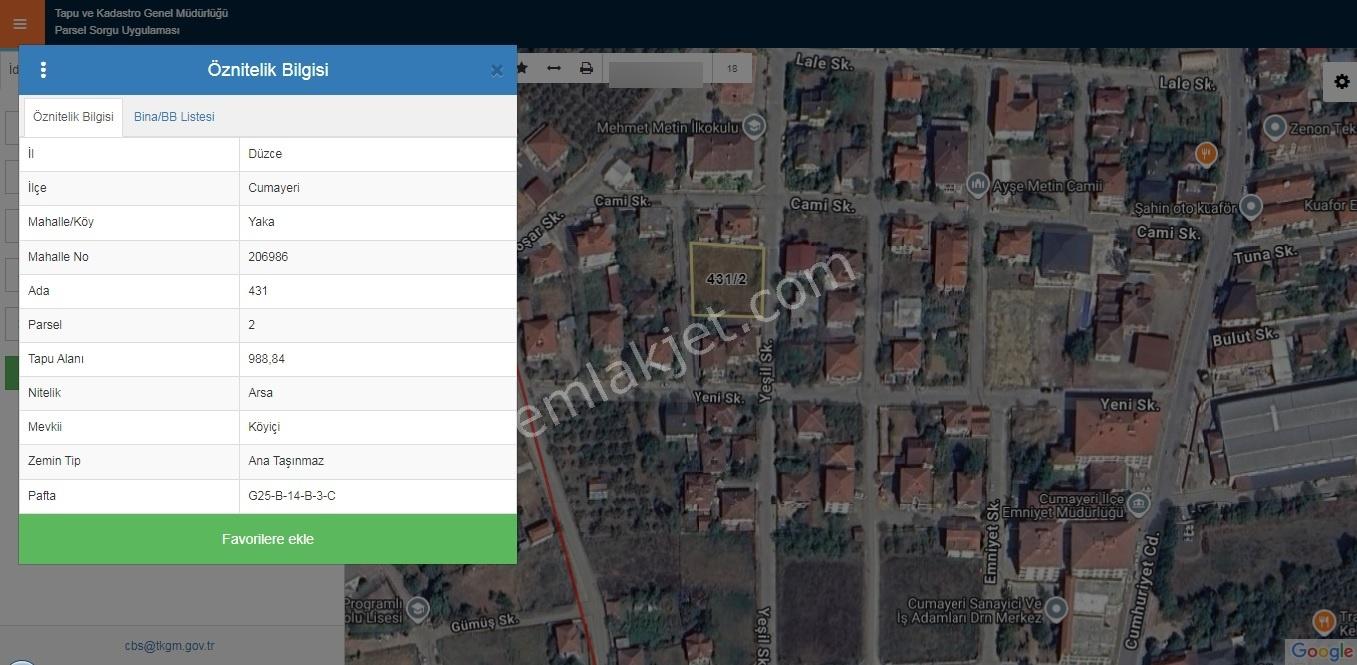Image resolution: width=1357 pixels, height=665 pixels.
Task: Open the cbs@tkgm.gov.tr email link
Action: tap(169, 646)
